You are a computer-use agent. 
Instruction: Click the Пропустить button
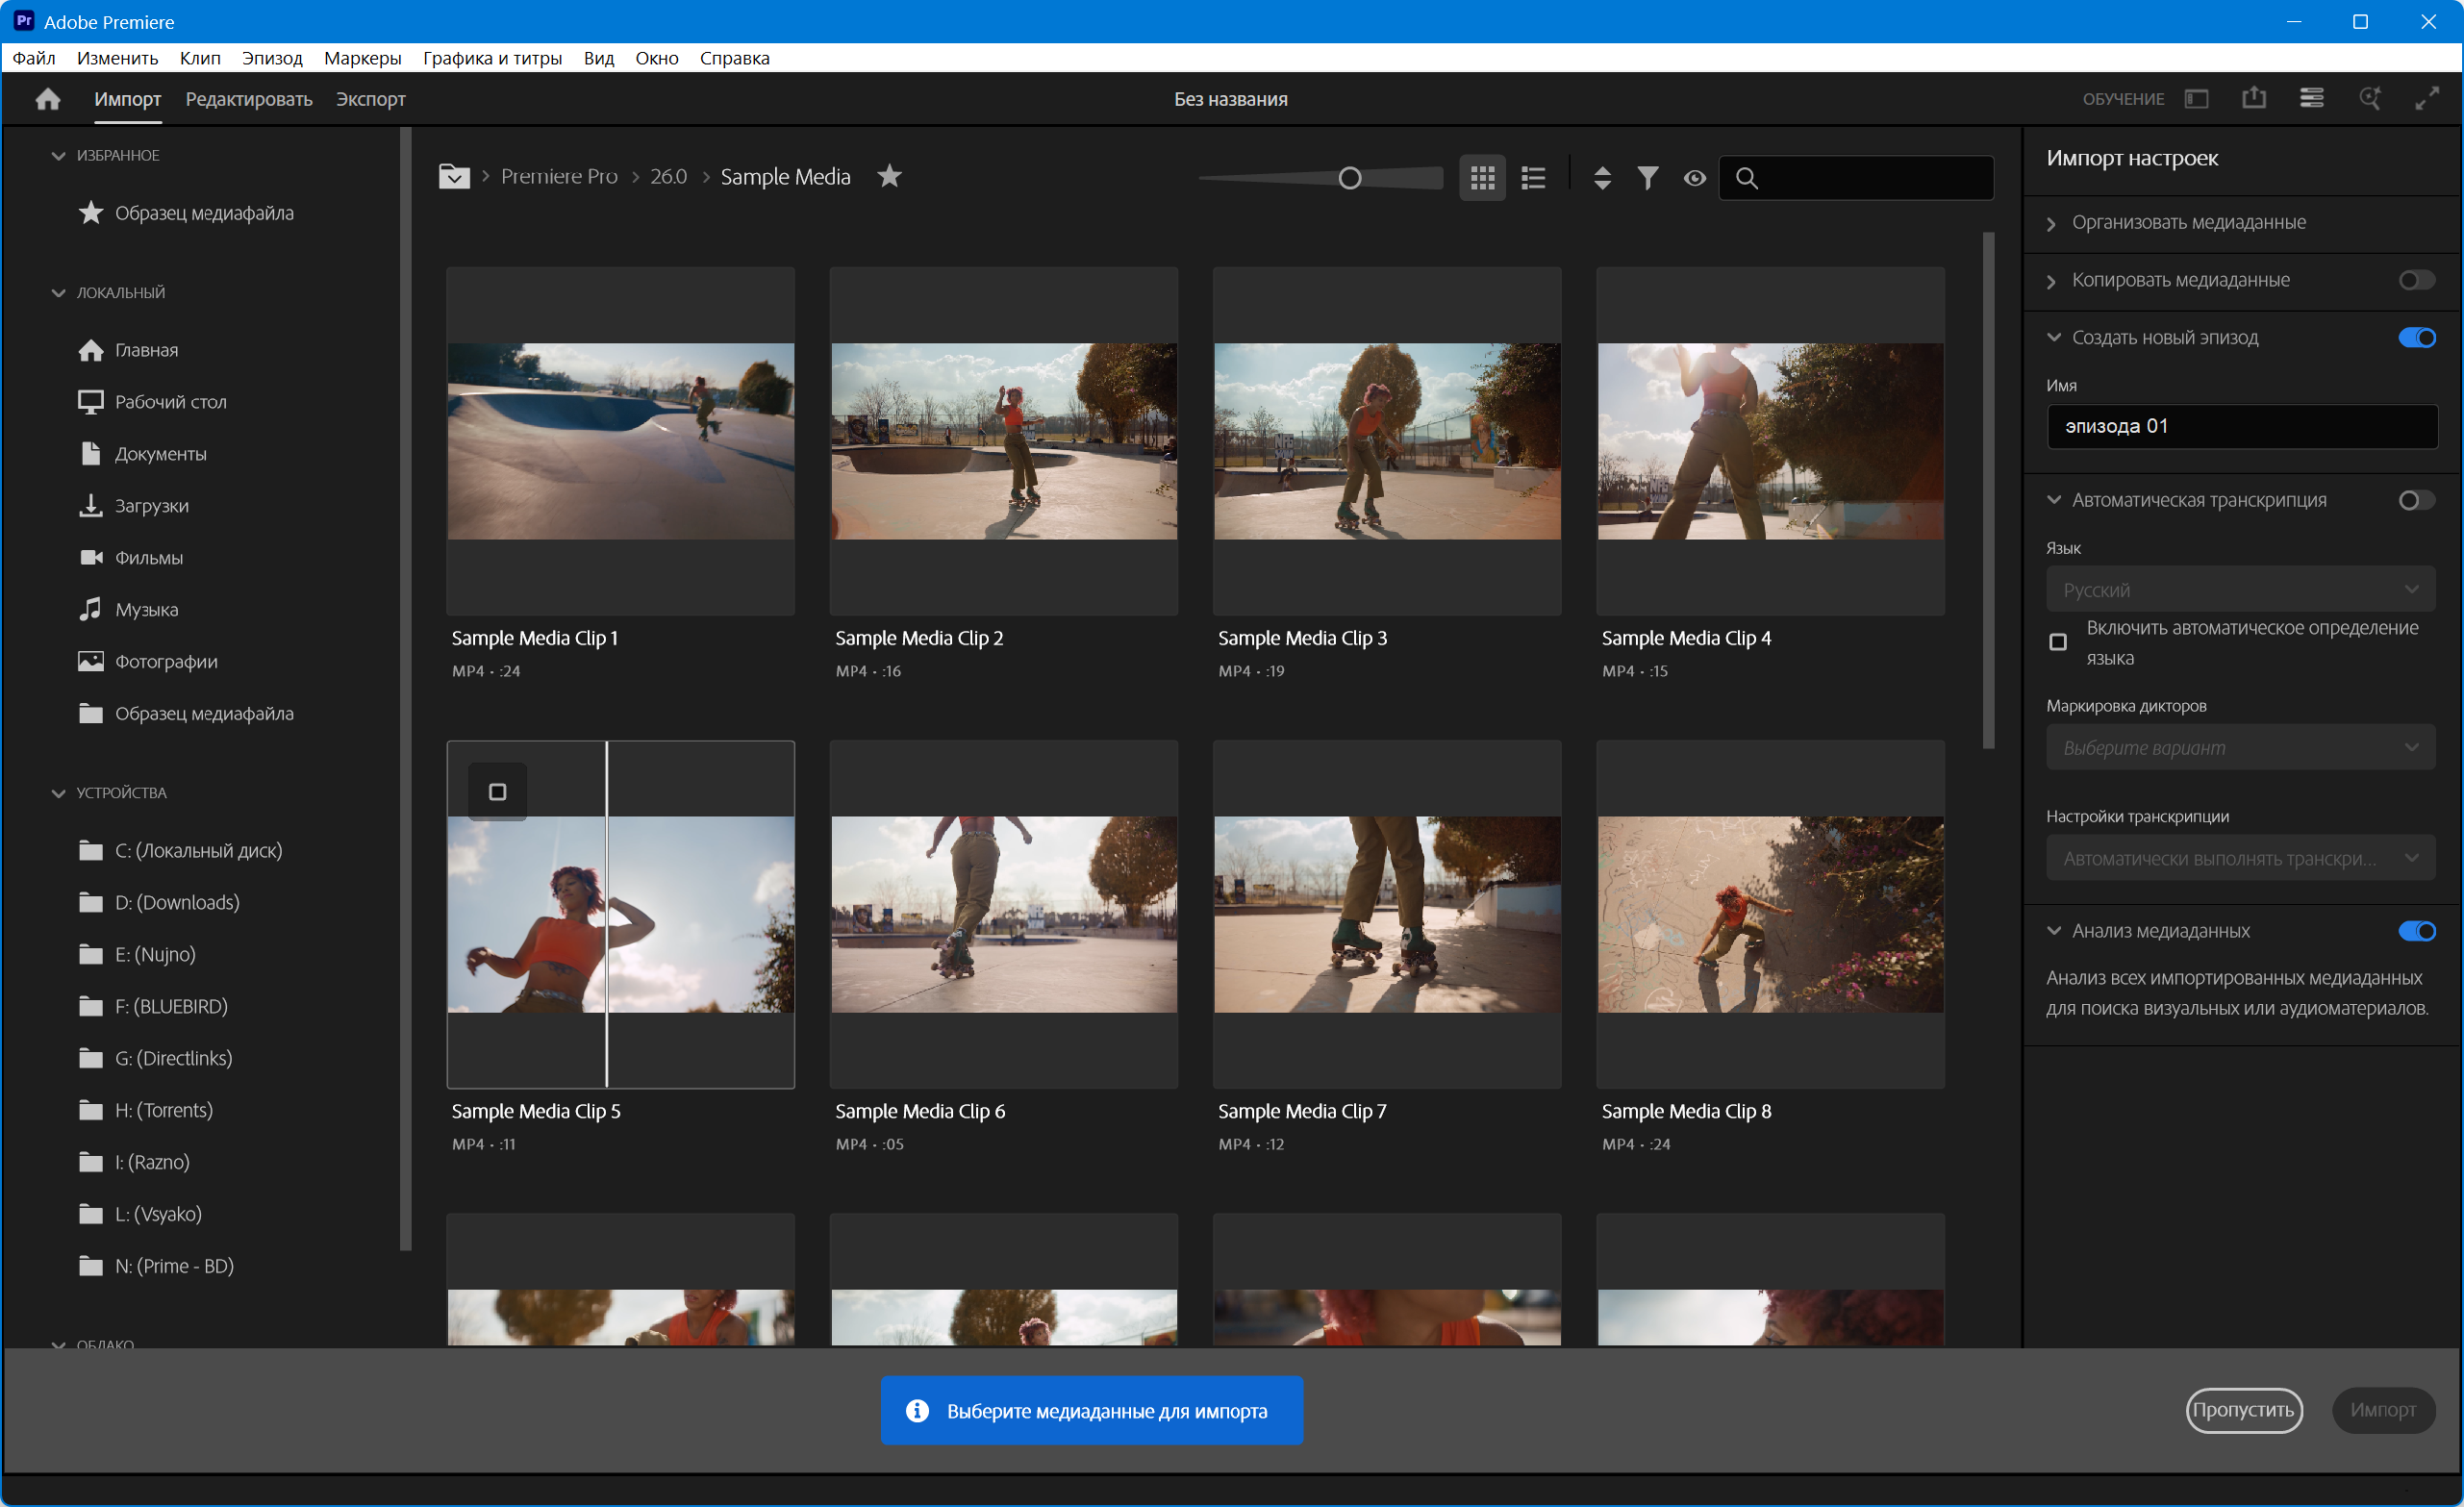coord(2243,1410)
